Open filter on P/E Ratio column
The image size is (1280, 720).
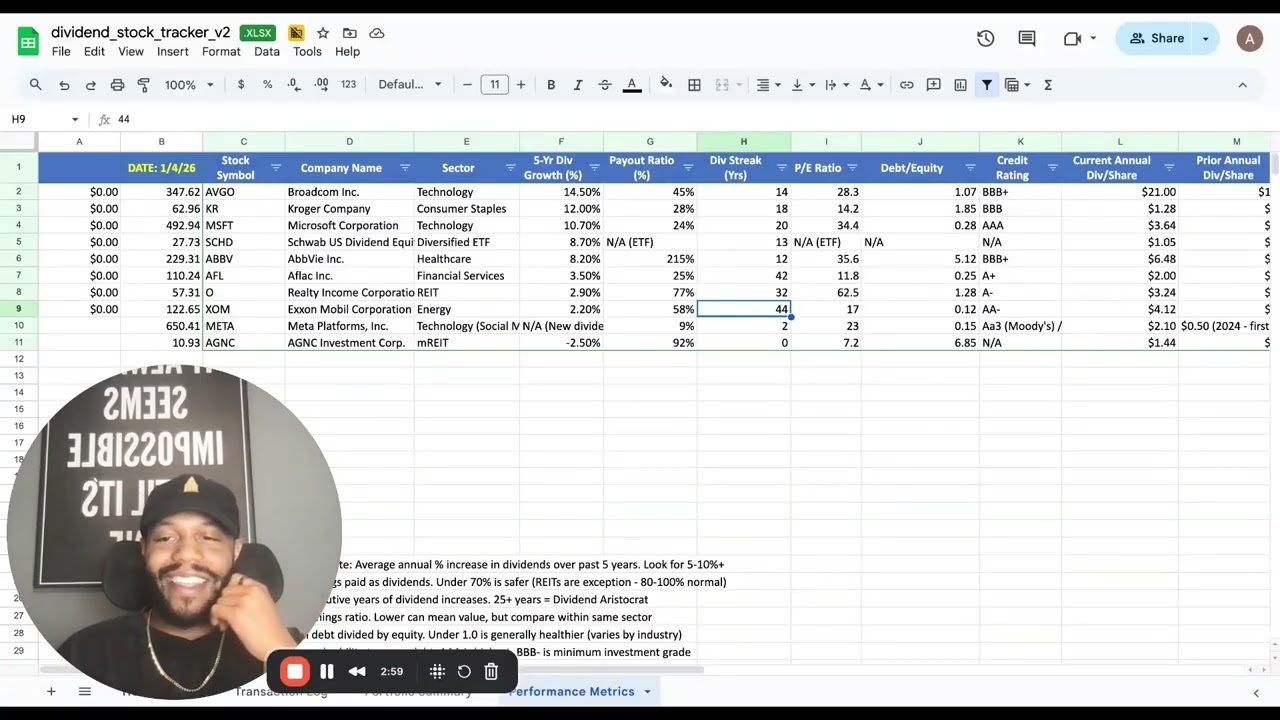pos(852,168)
